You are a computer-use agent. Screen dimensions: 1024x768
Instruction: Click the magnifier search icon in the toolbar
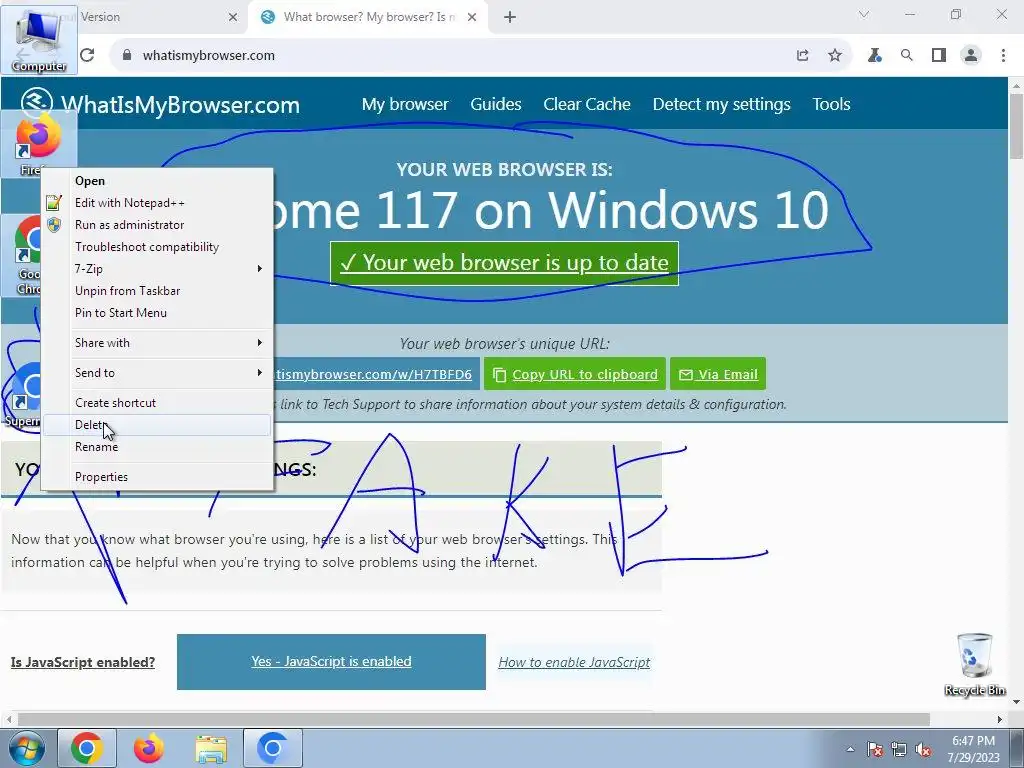pyautogui.click(x=906, y=56)
